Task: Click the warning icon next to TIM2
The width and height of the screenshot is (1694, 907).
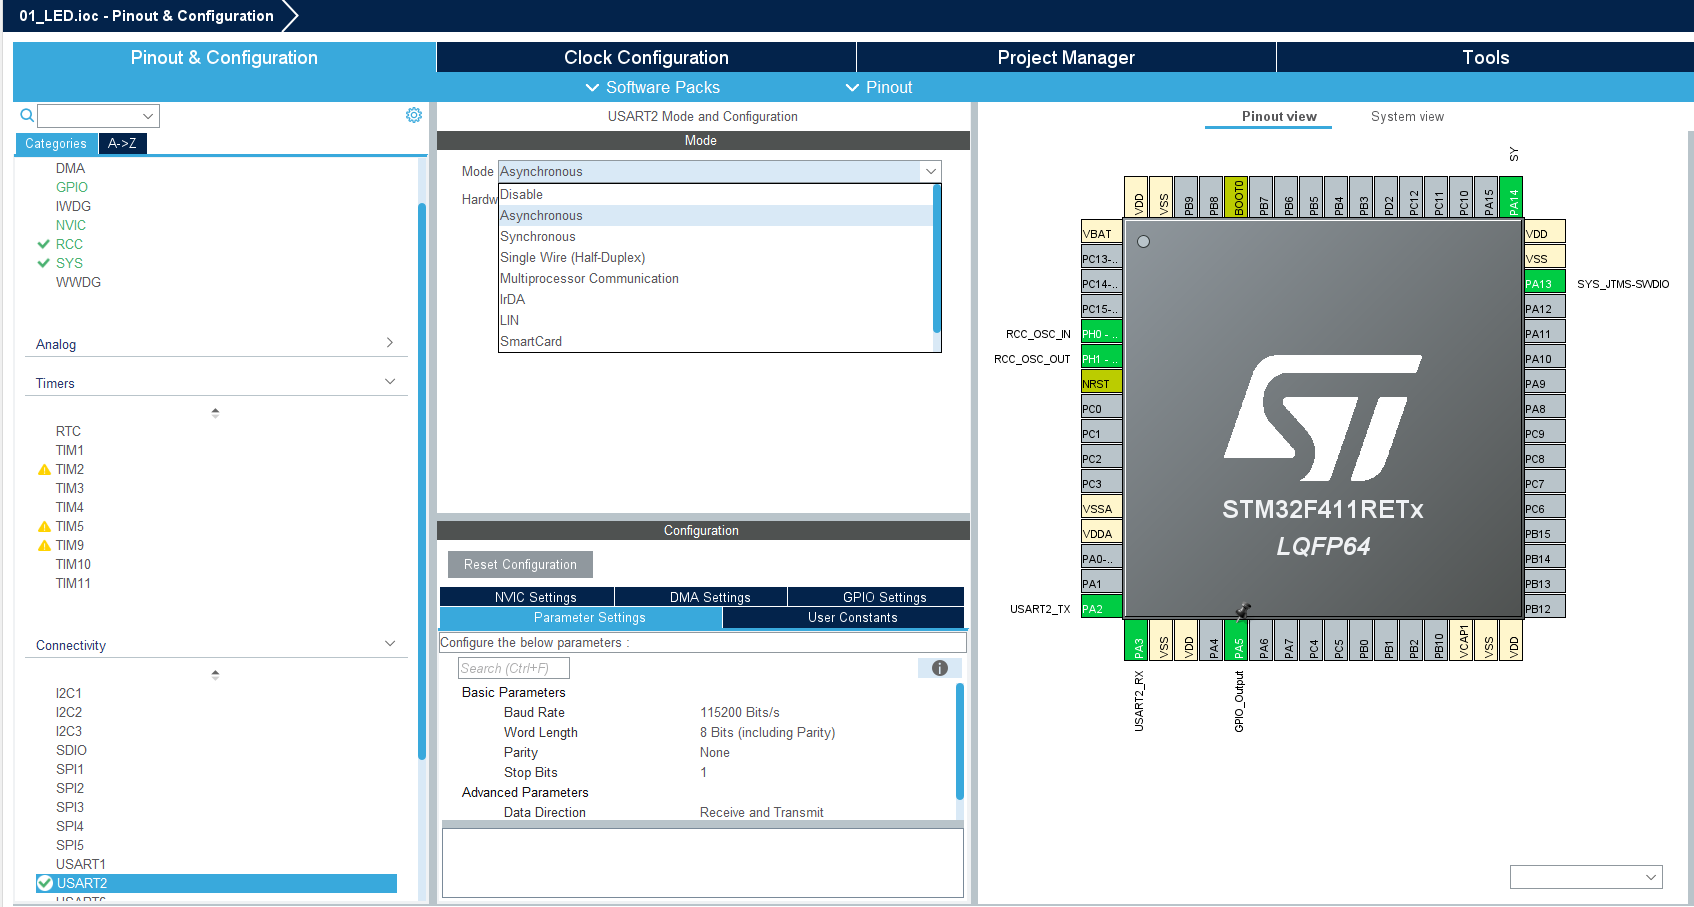Action: pos(44,469)
